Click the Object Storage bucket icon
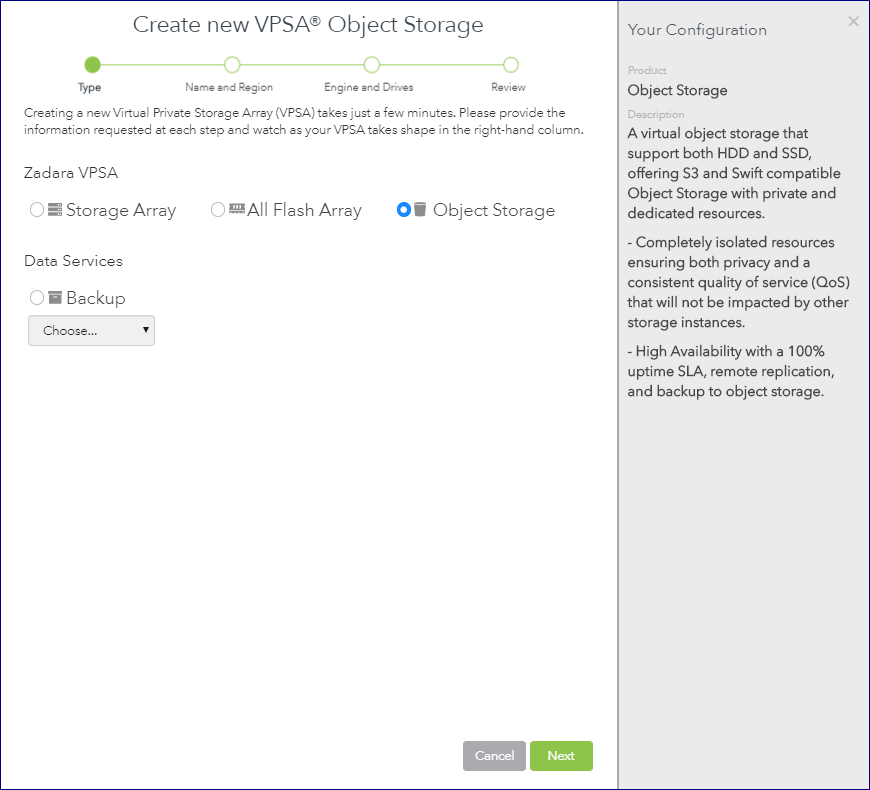This screenshot has width=870, height=790. pyautogui.click(x=420, y=209)
